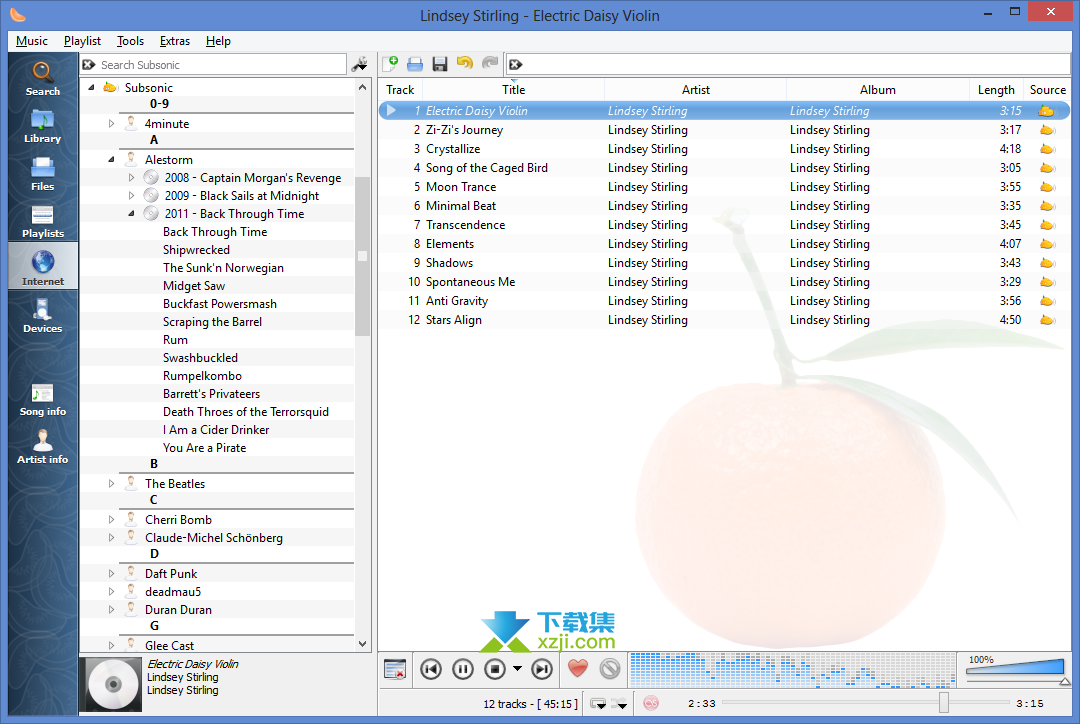The height and width of the screenshot is (724, 1080).
Task: Collapse the Alestorm artist
Action: [x=111, y=159]
